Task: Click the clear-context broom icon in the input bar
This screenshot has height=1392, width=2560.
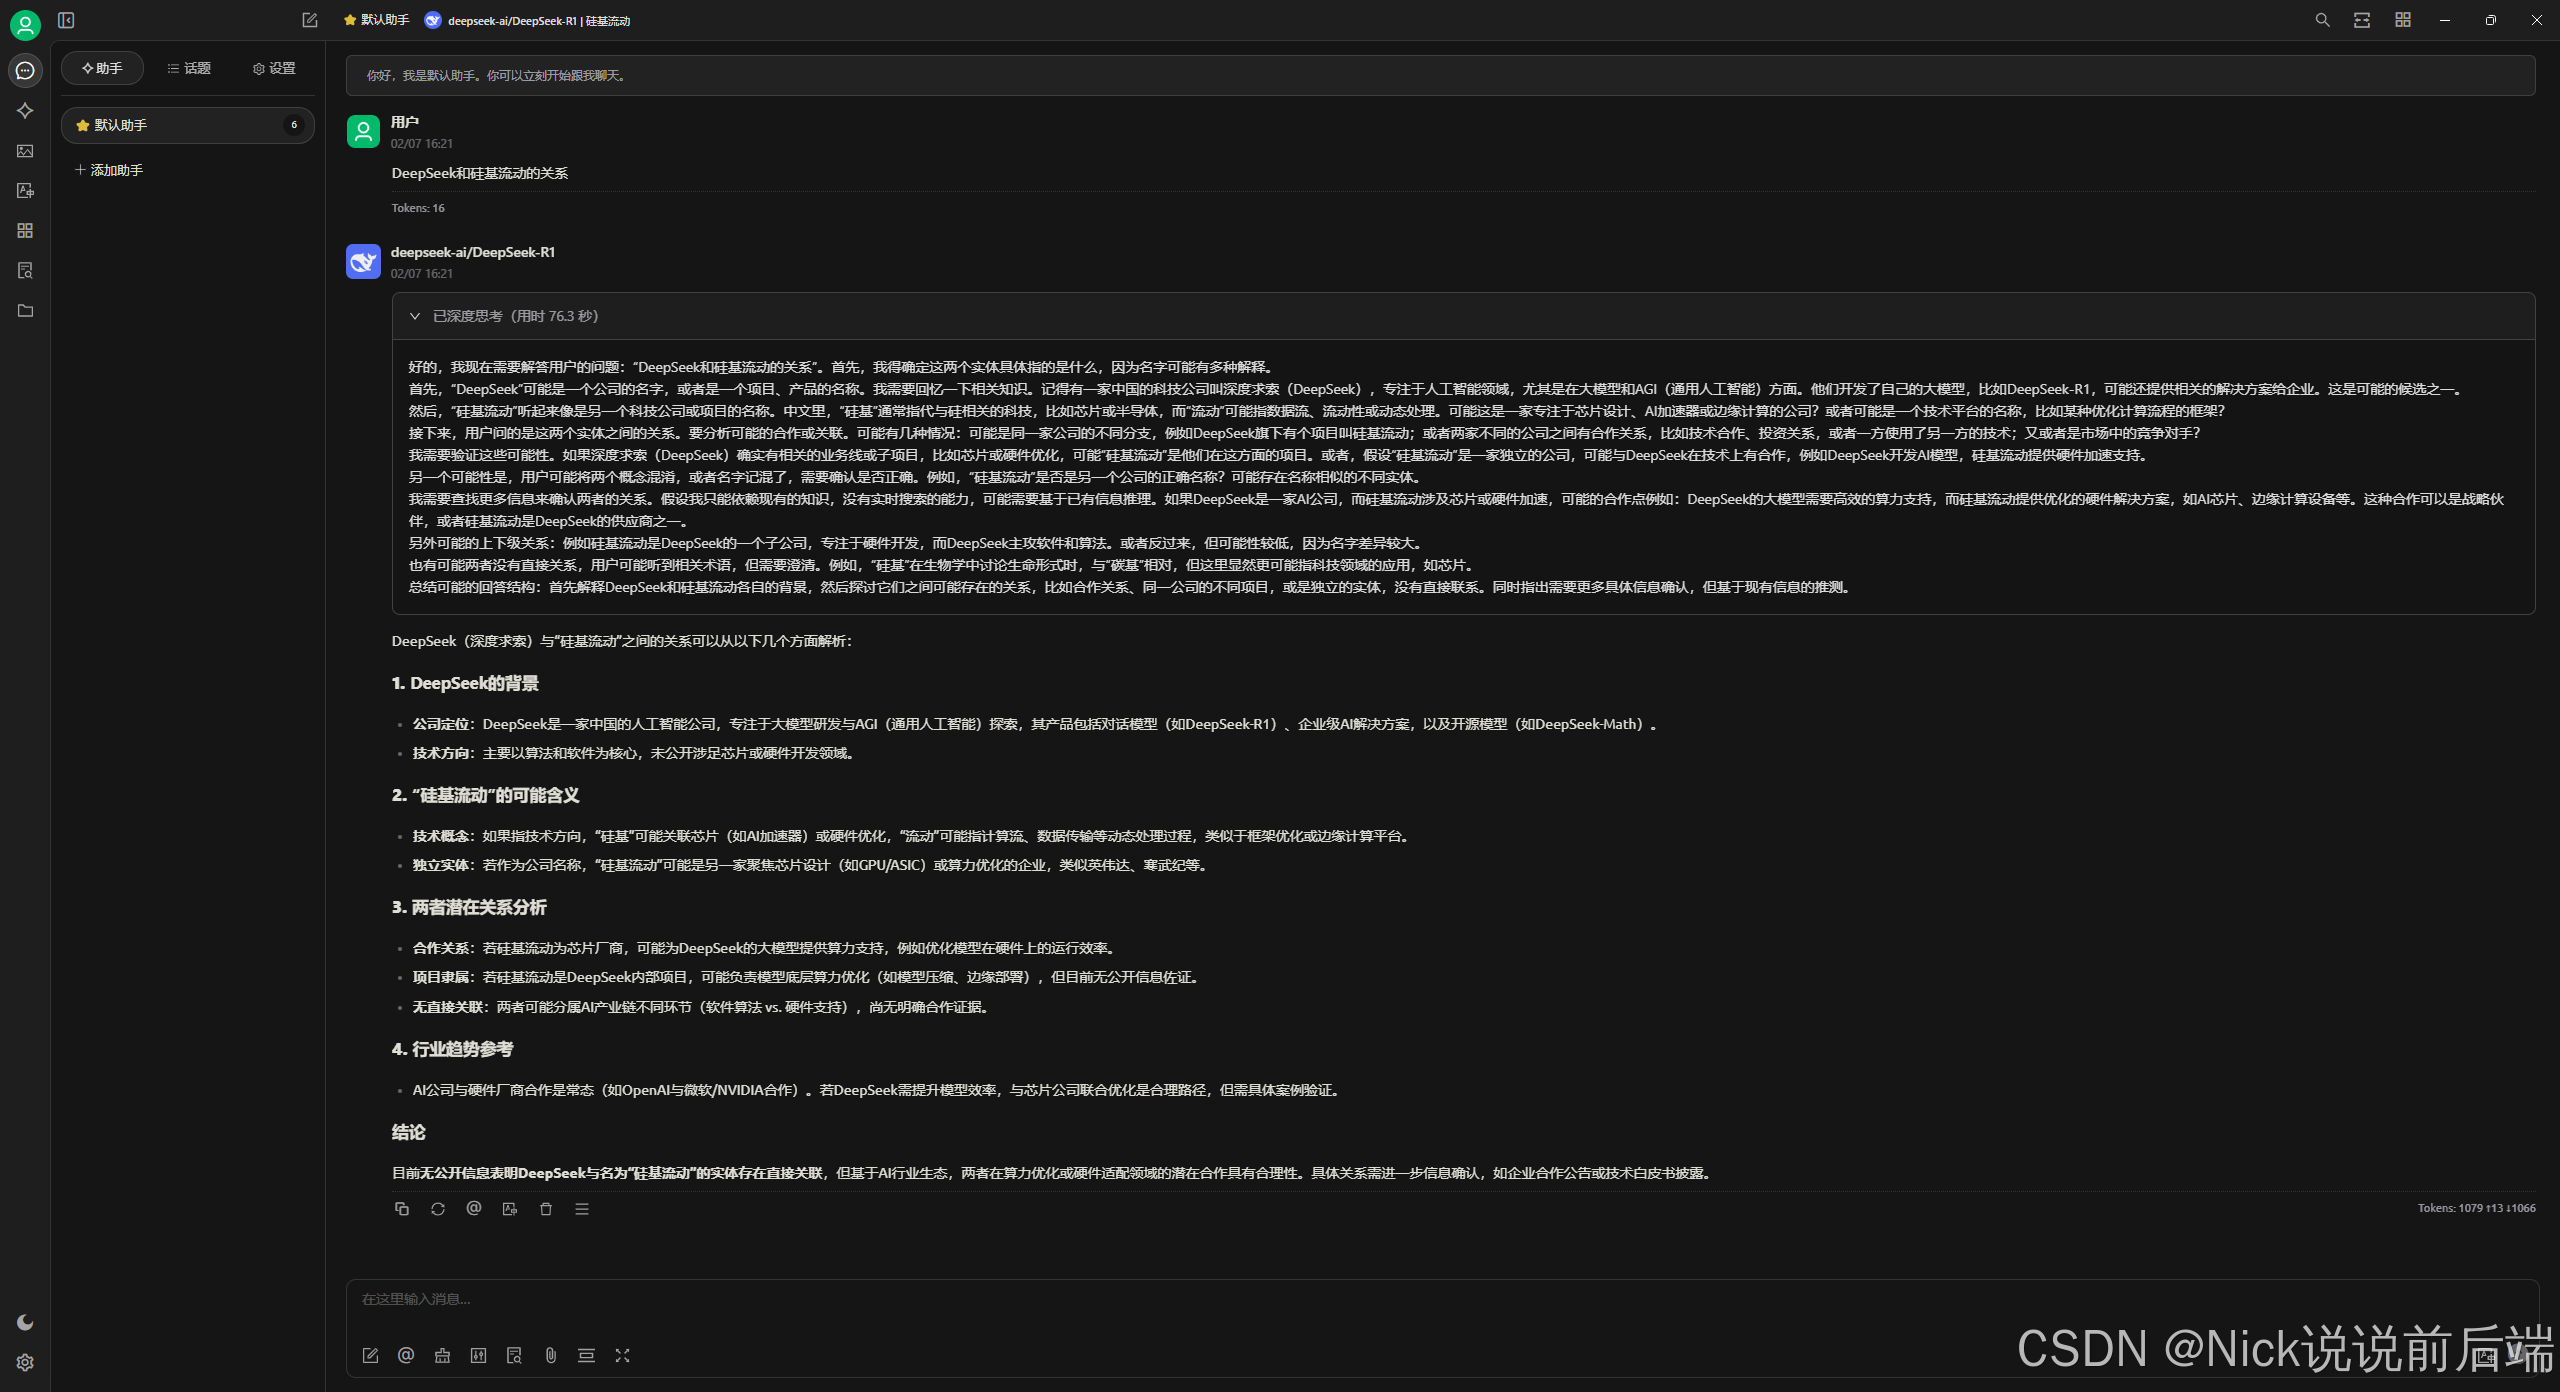Action: click(442, 1356)
